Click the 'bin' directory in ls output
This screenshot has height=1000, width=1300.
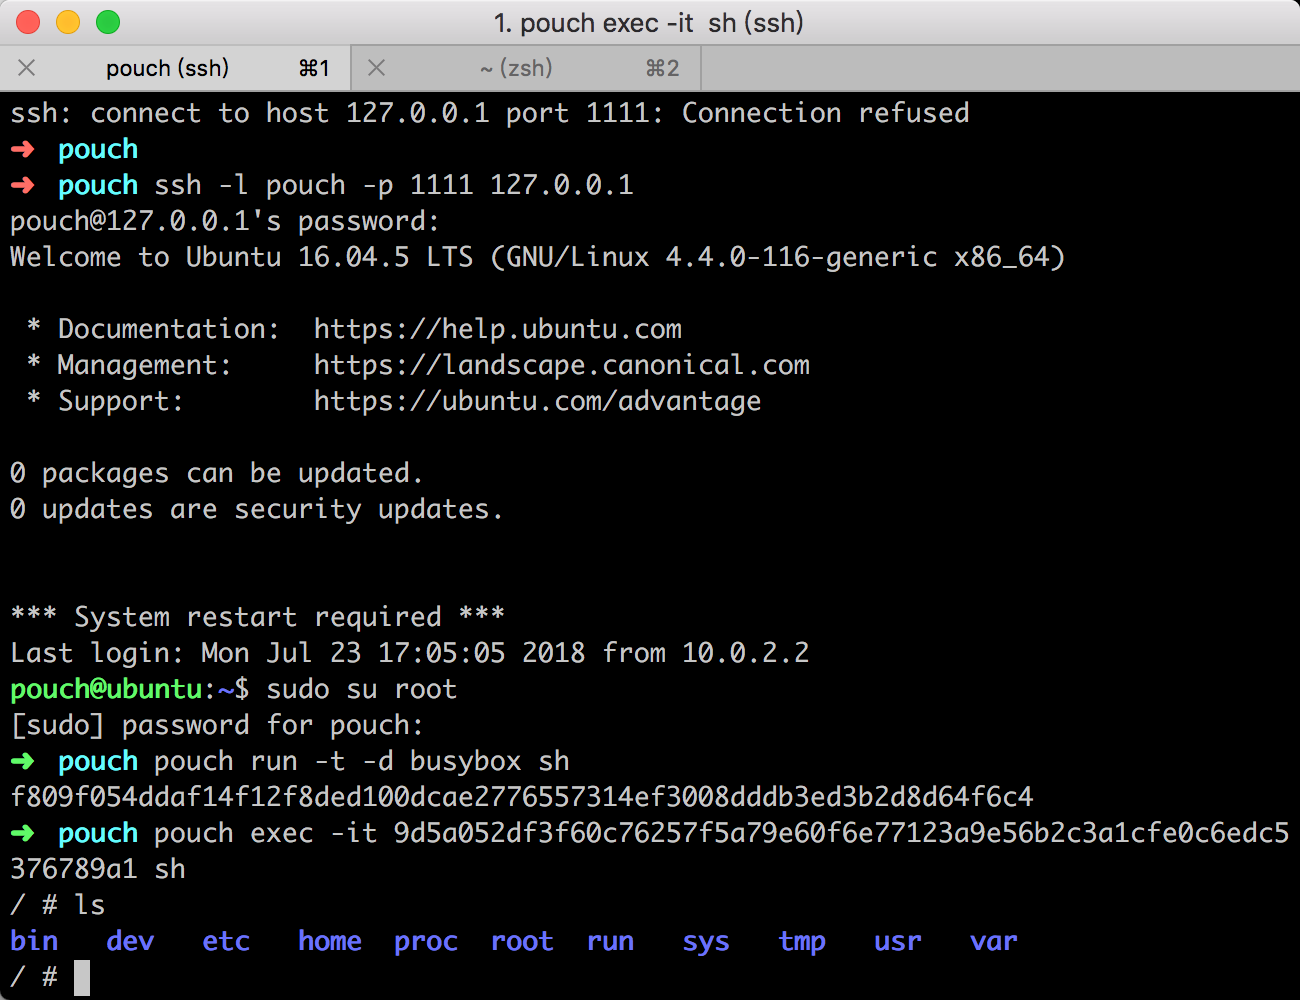pyautogui.click(x=34, y=941)
